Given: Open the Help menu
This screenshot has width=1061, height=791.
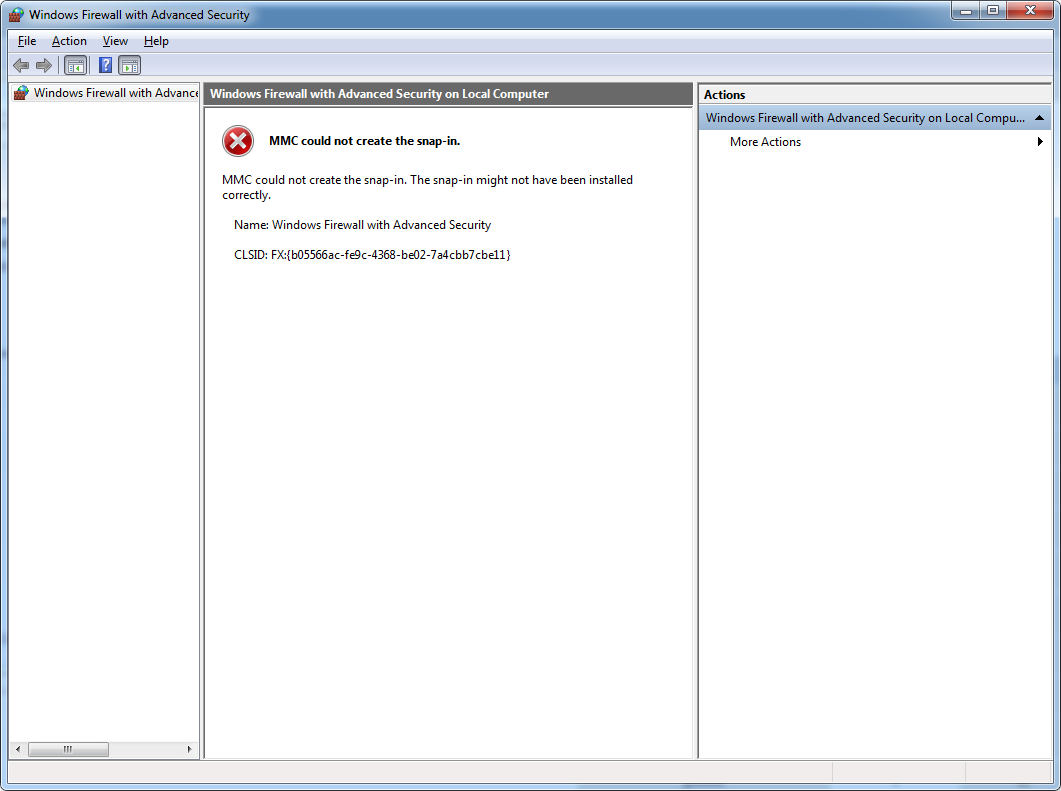Looking at the screenshot, I should pyautogui.click(x=156, y=41).
